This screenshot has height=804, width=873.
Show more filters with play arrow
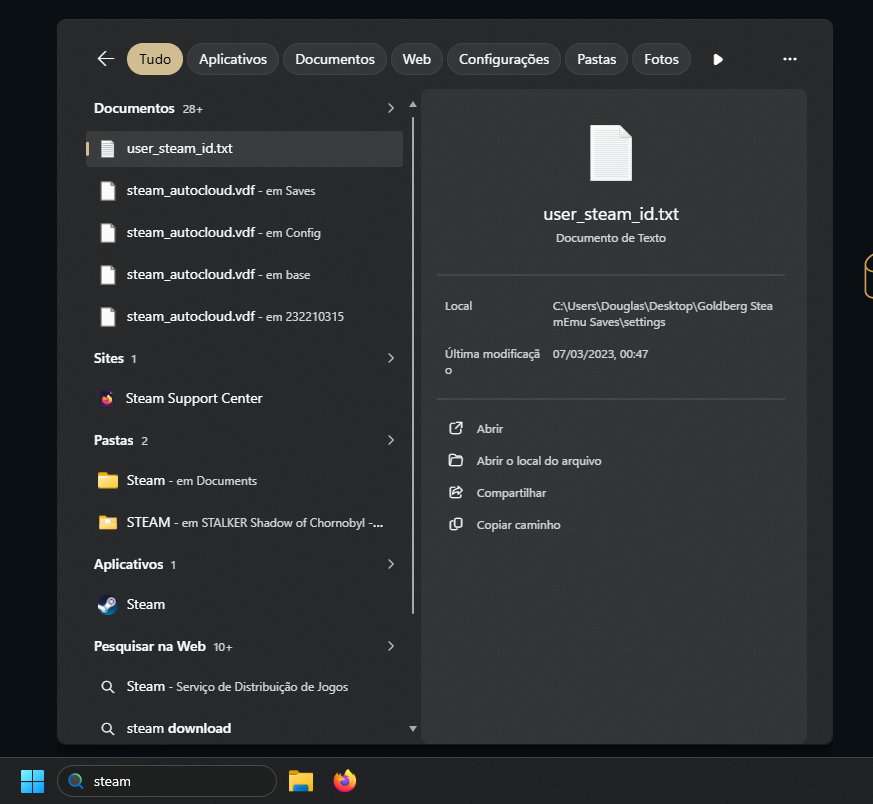coord(718,59)
